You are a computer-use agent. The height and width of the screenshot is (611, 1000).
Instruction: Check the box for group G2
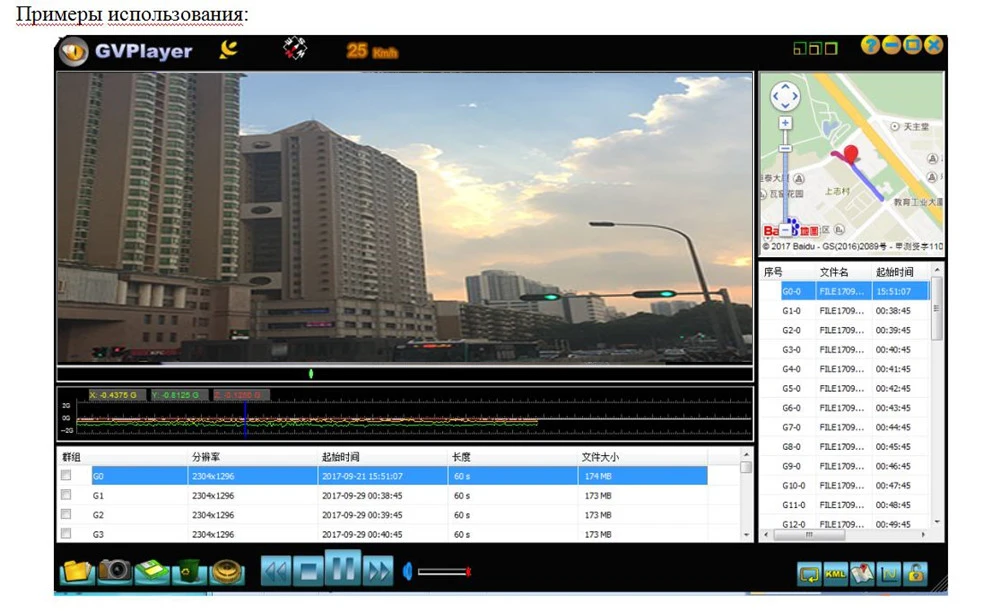coord(66,514)
